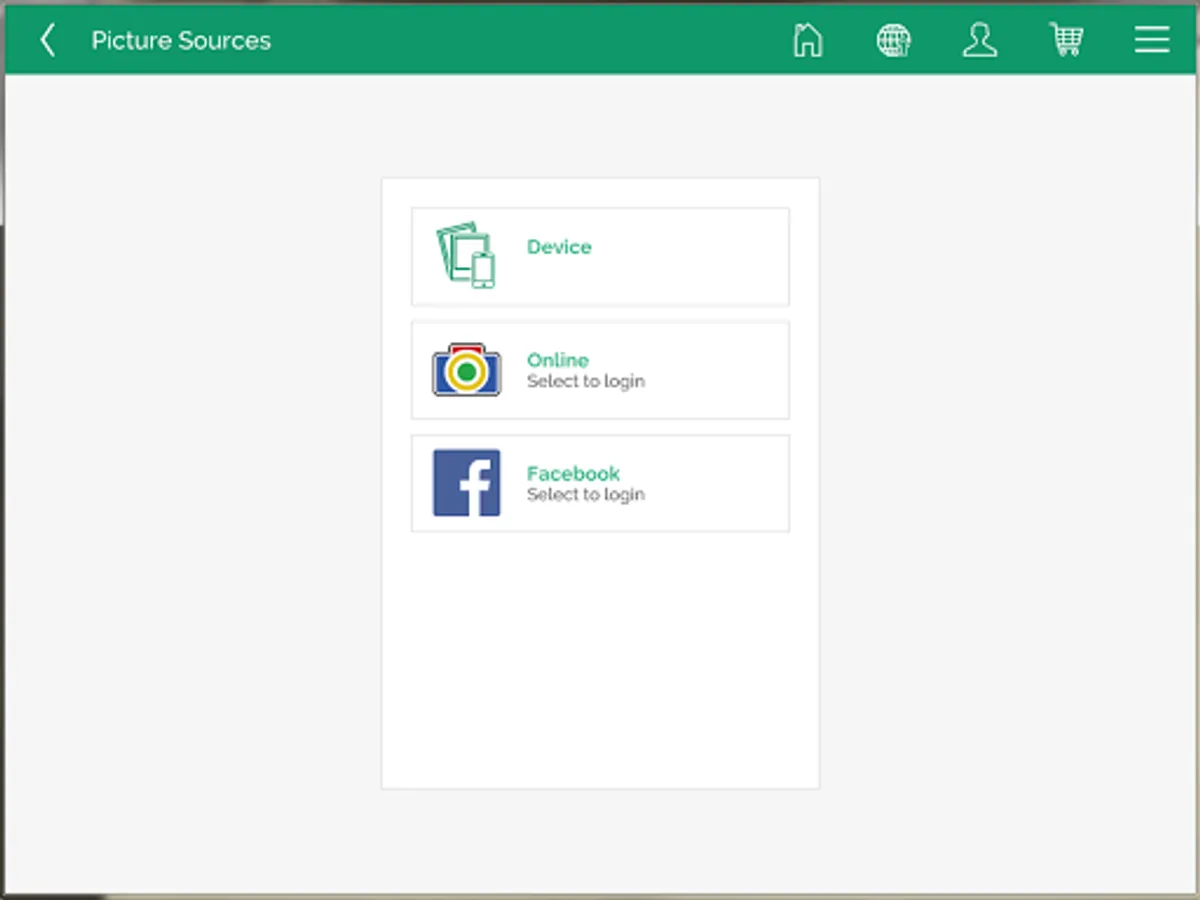Image resolution: width=1200 pixels, height=900 pixels.
Task: Open the Home icon in header
Action: click(x=808, y=40)
